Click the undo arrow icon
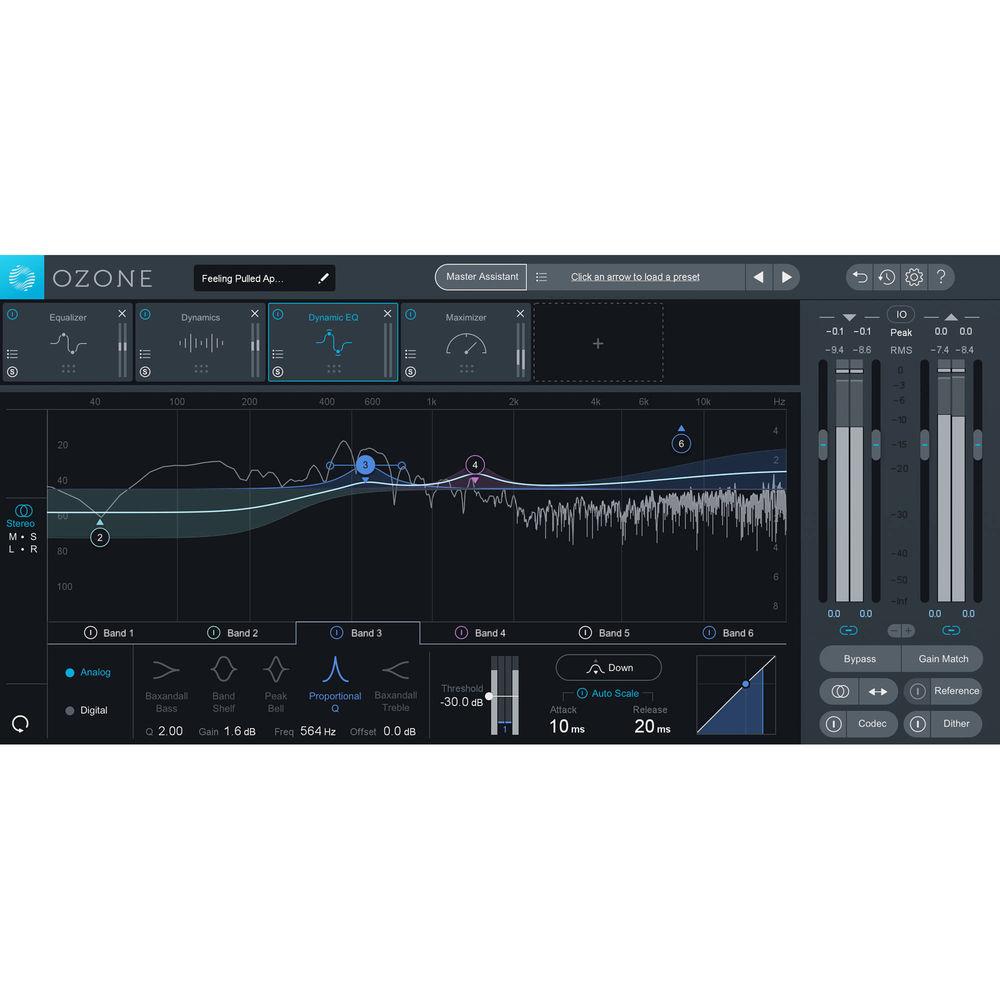 click(859, 277)
